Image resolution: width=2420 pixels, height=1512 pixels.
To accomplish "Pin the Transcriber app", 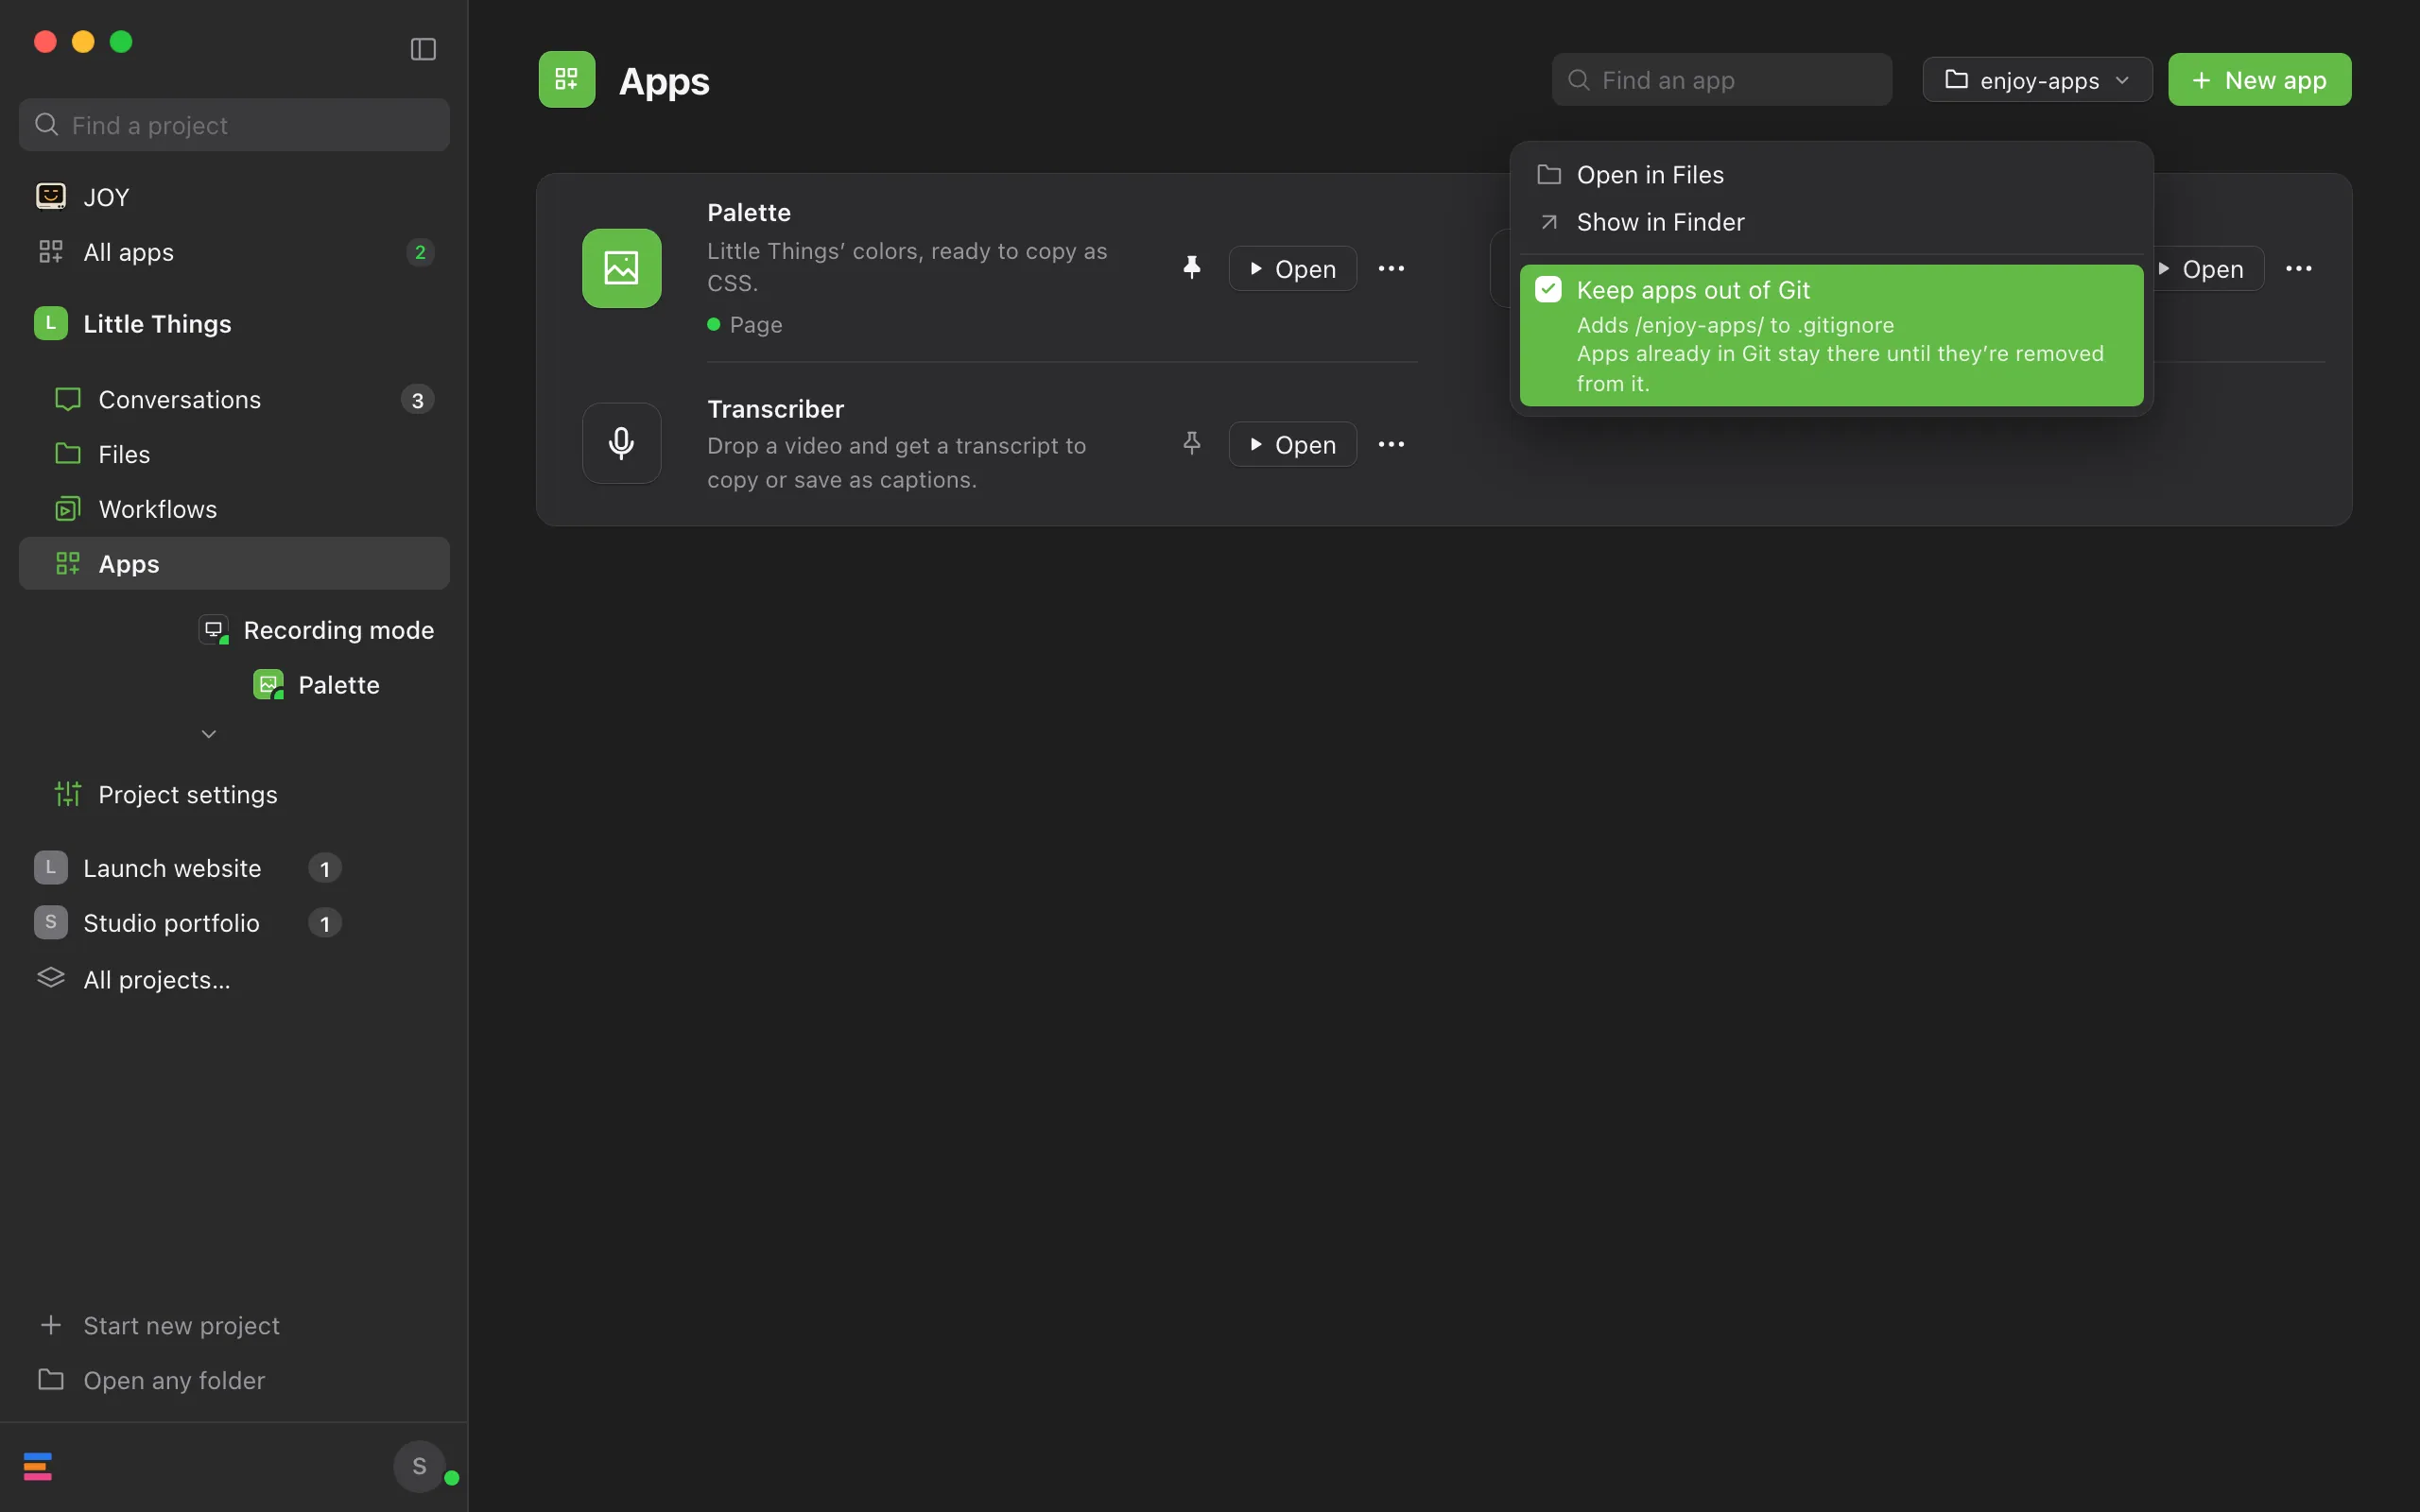I will coord(1191,443).
